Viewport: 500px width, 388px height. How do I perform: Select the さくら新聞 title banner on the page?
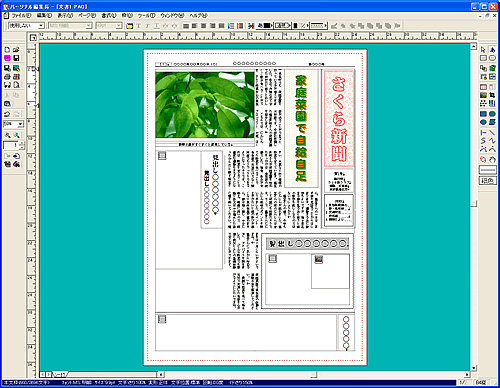click(x=339, y=119)
